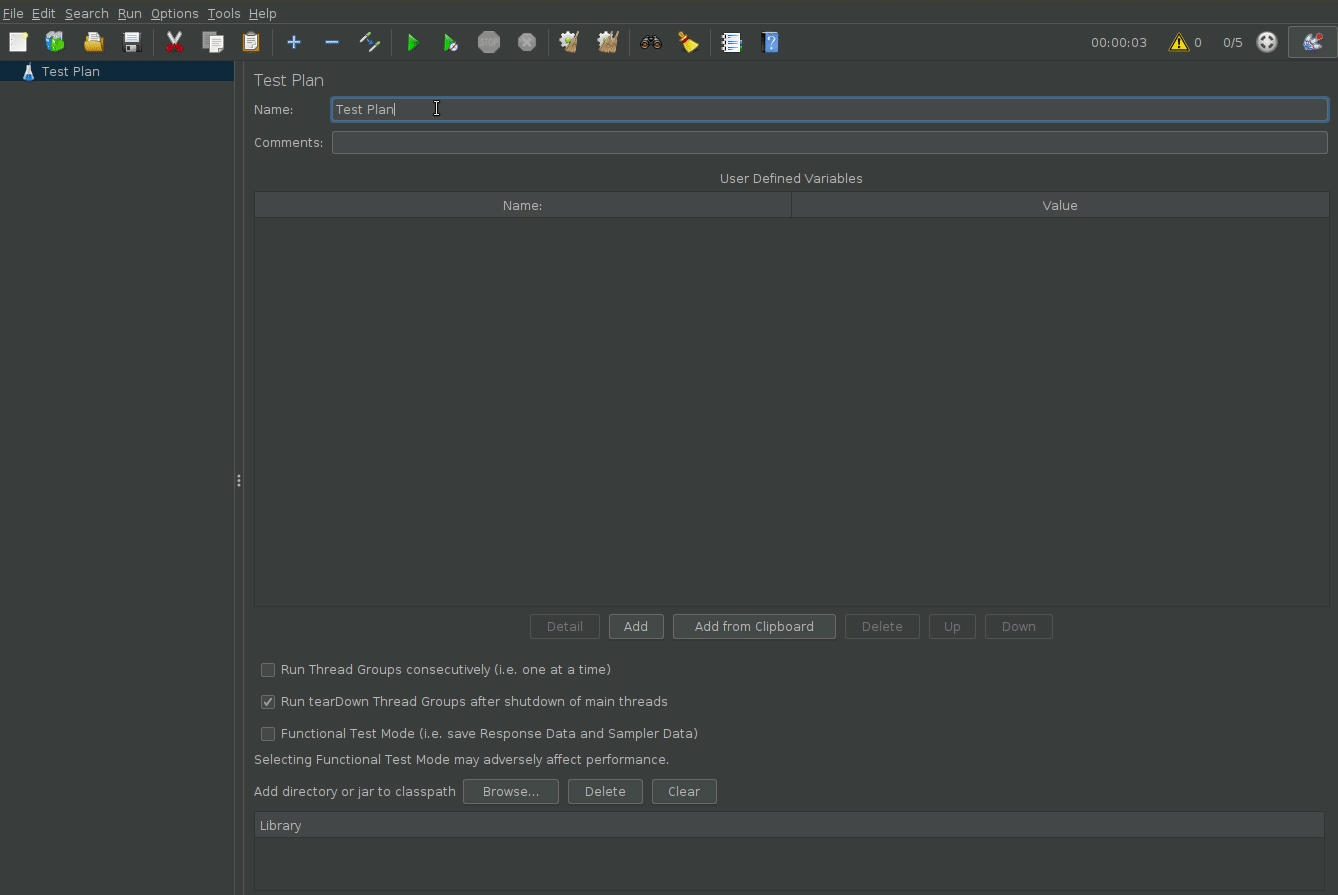Click the Reset Search icon
Screen dimensions: 1338x895
(x=689, y=42)
